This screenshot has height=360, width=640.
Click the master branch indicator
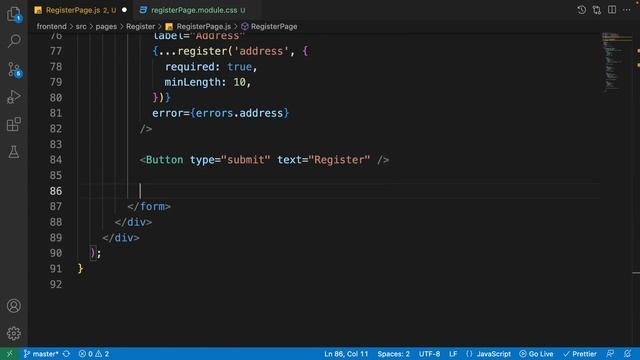tap(41, 354)
